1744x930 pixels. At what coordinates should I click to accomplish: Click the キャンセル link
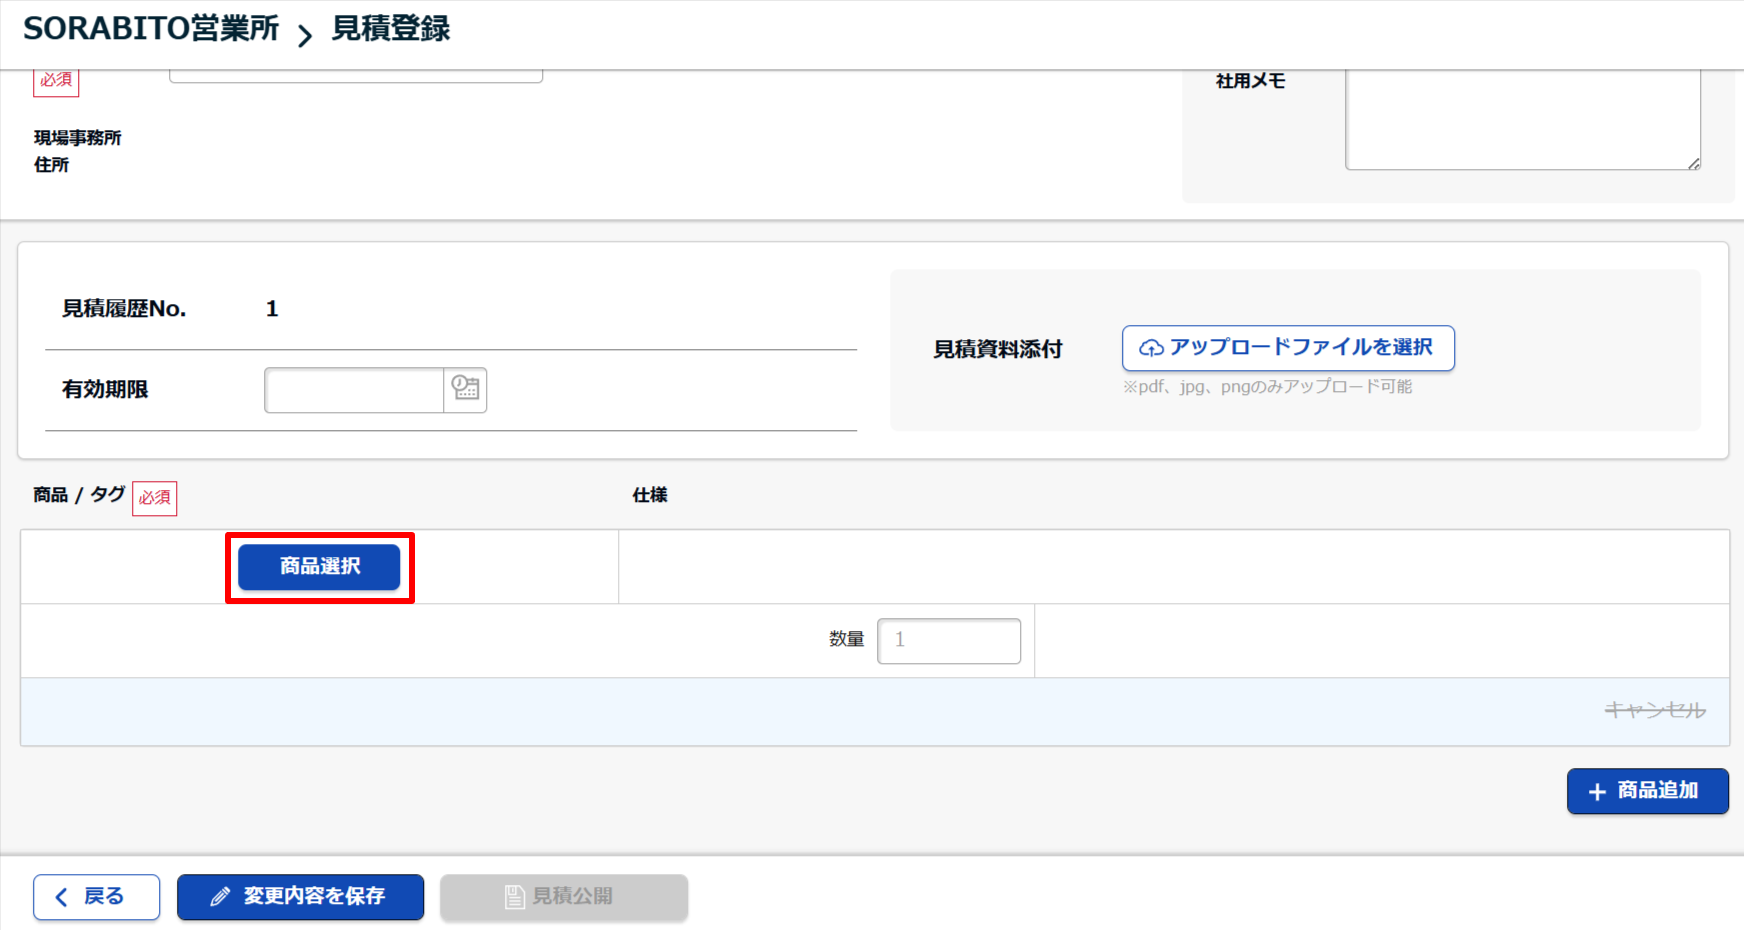[x=1654, y=710]
